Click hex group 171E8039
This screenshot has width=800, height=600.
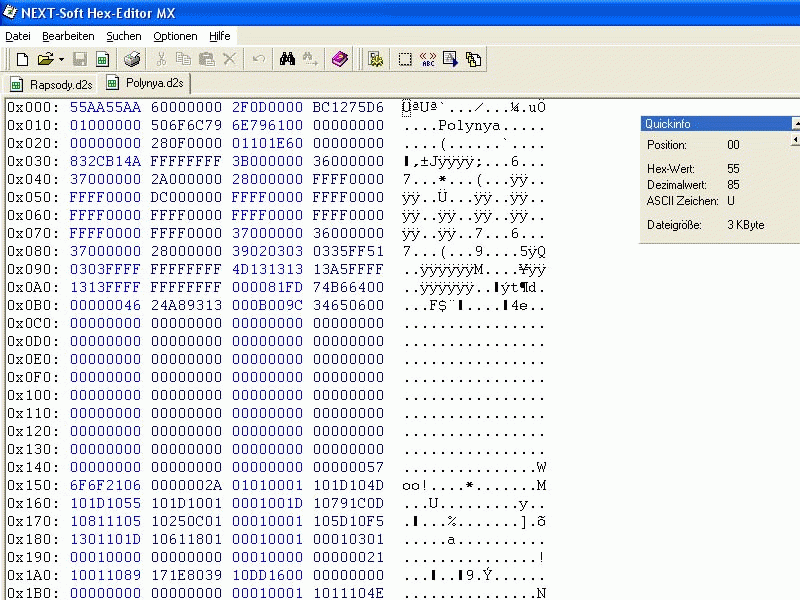point(186,575)
